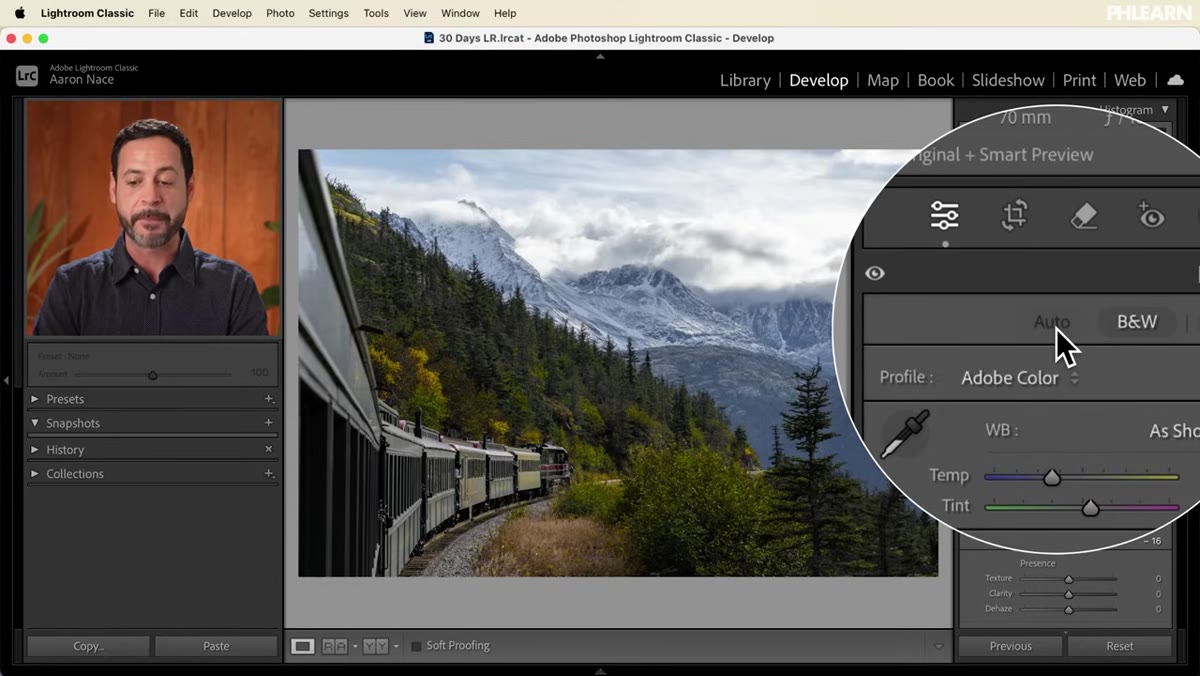Switch to the Map module
The width and height of the screenshot is (1200, 676).
pyautogui.click(x=883, y=80)
